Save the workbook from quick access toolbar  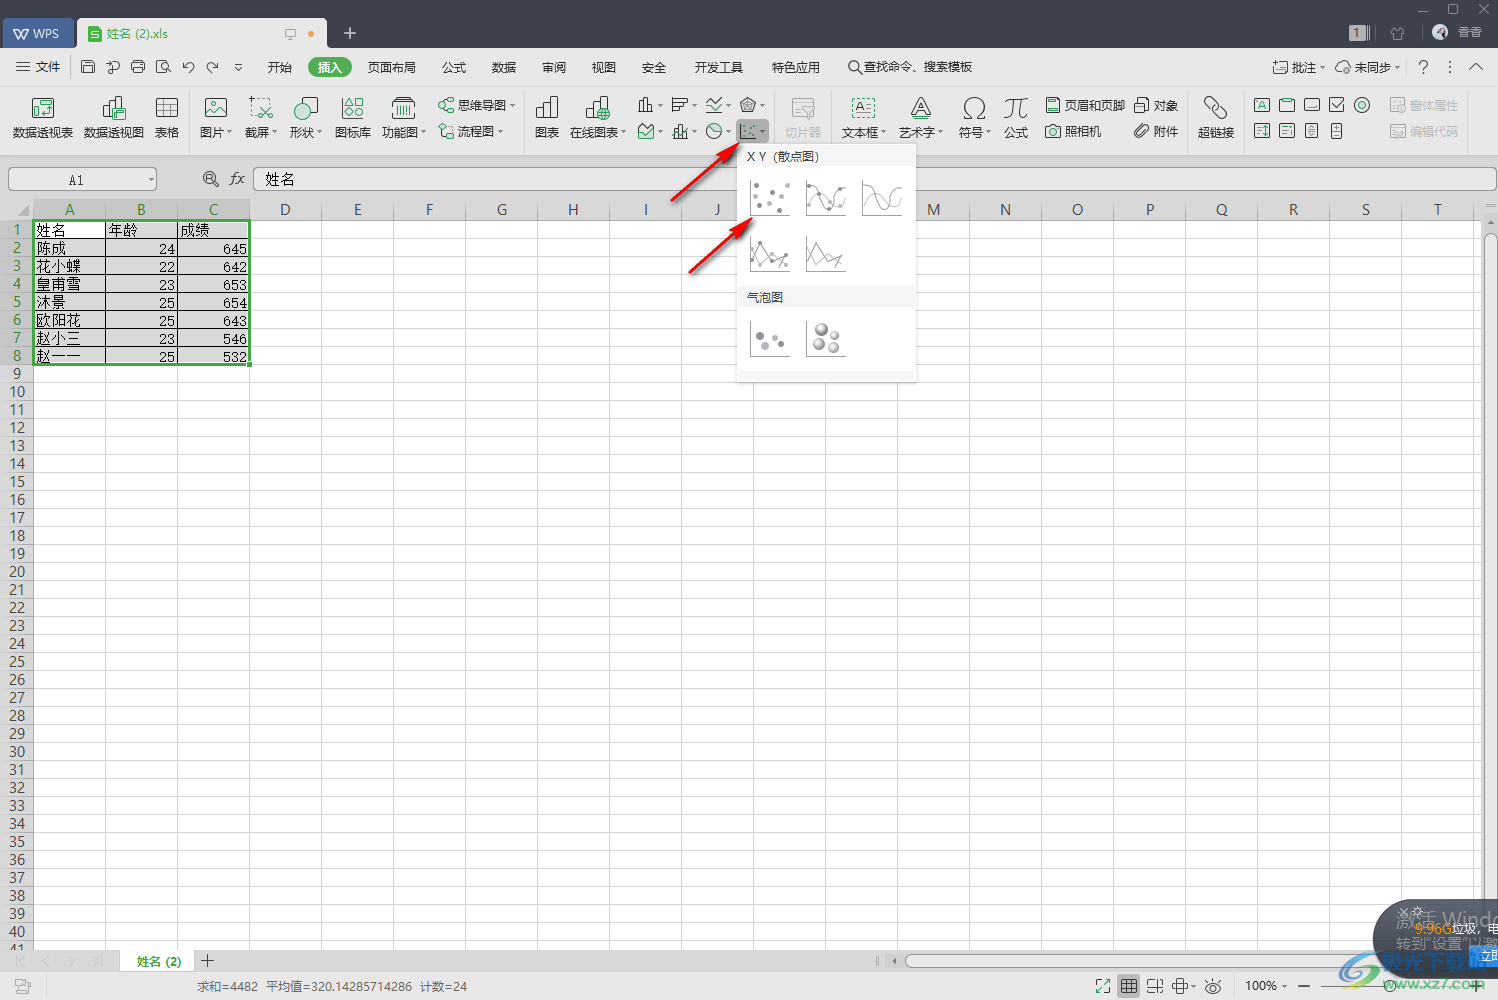[88, 67]
